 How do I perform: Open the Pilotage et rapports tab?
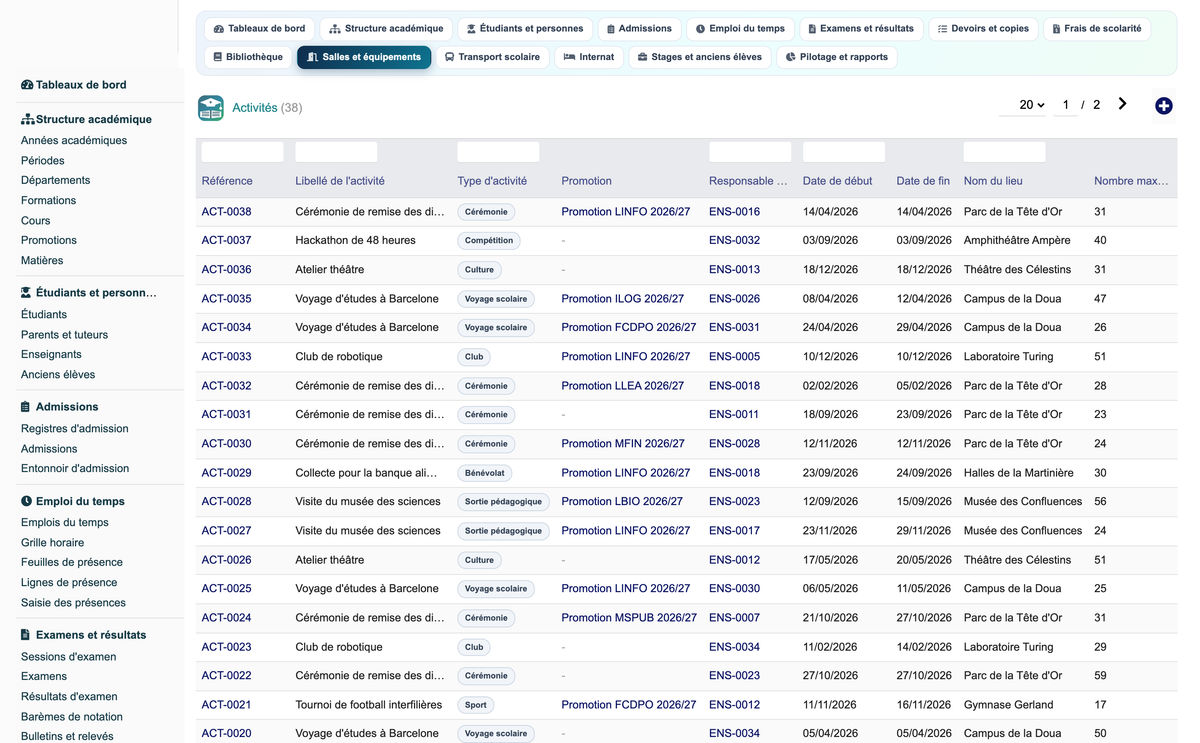pyautogui.click(x=836, y=57)
